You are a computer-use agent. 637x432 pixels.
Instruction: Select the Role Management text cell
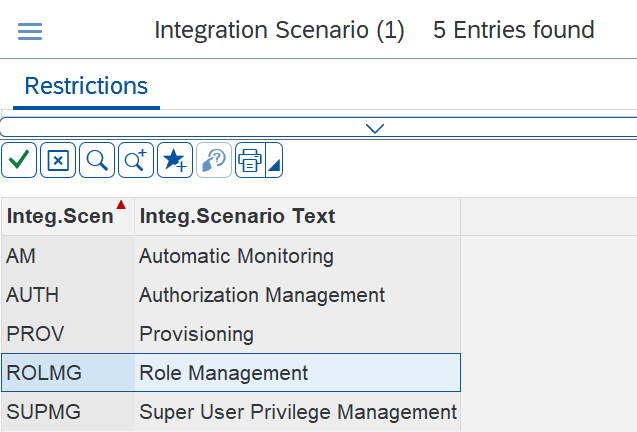(x=224, y=373)
